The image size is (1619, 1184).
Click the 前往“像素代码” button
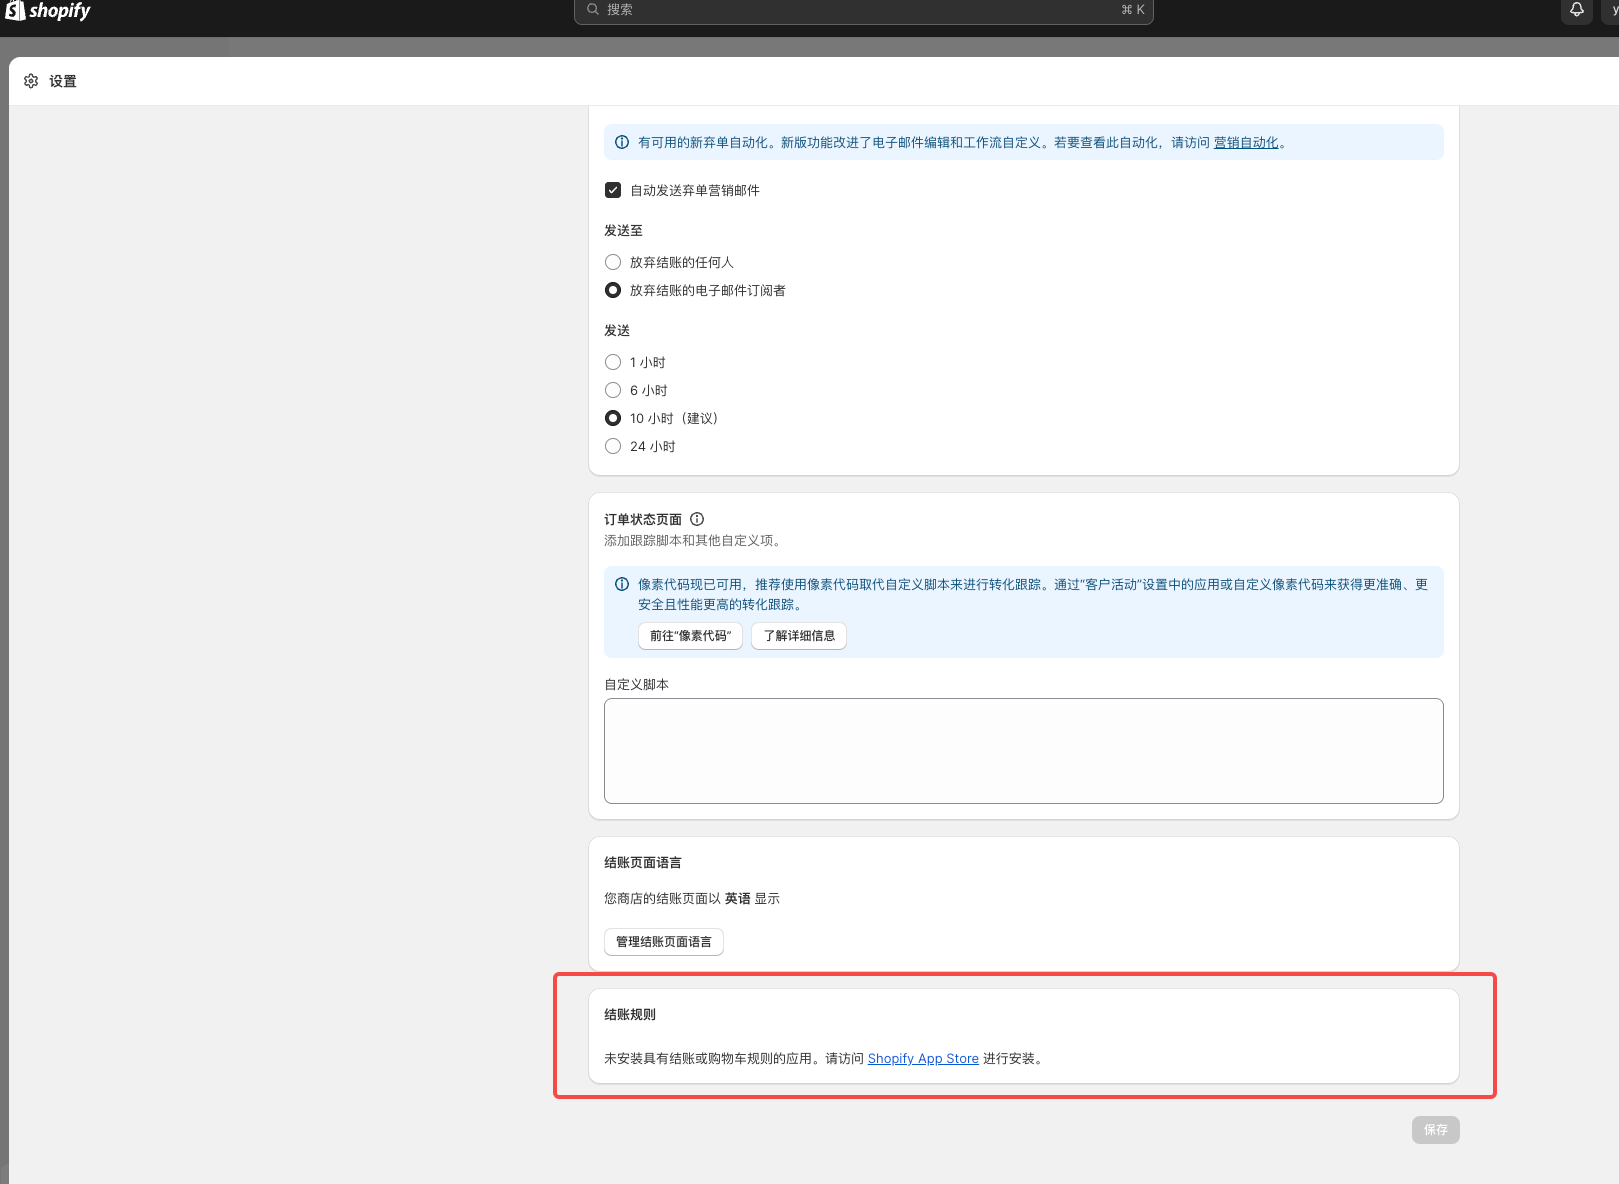(x=690, y=636)
